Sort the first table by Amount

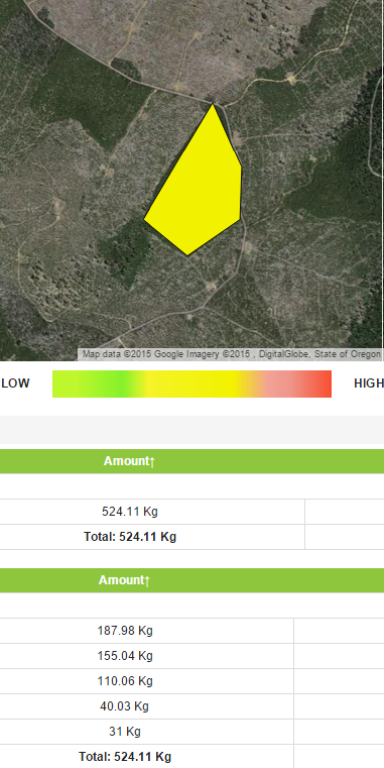[x=129, y=461]
